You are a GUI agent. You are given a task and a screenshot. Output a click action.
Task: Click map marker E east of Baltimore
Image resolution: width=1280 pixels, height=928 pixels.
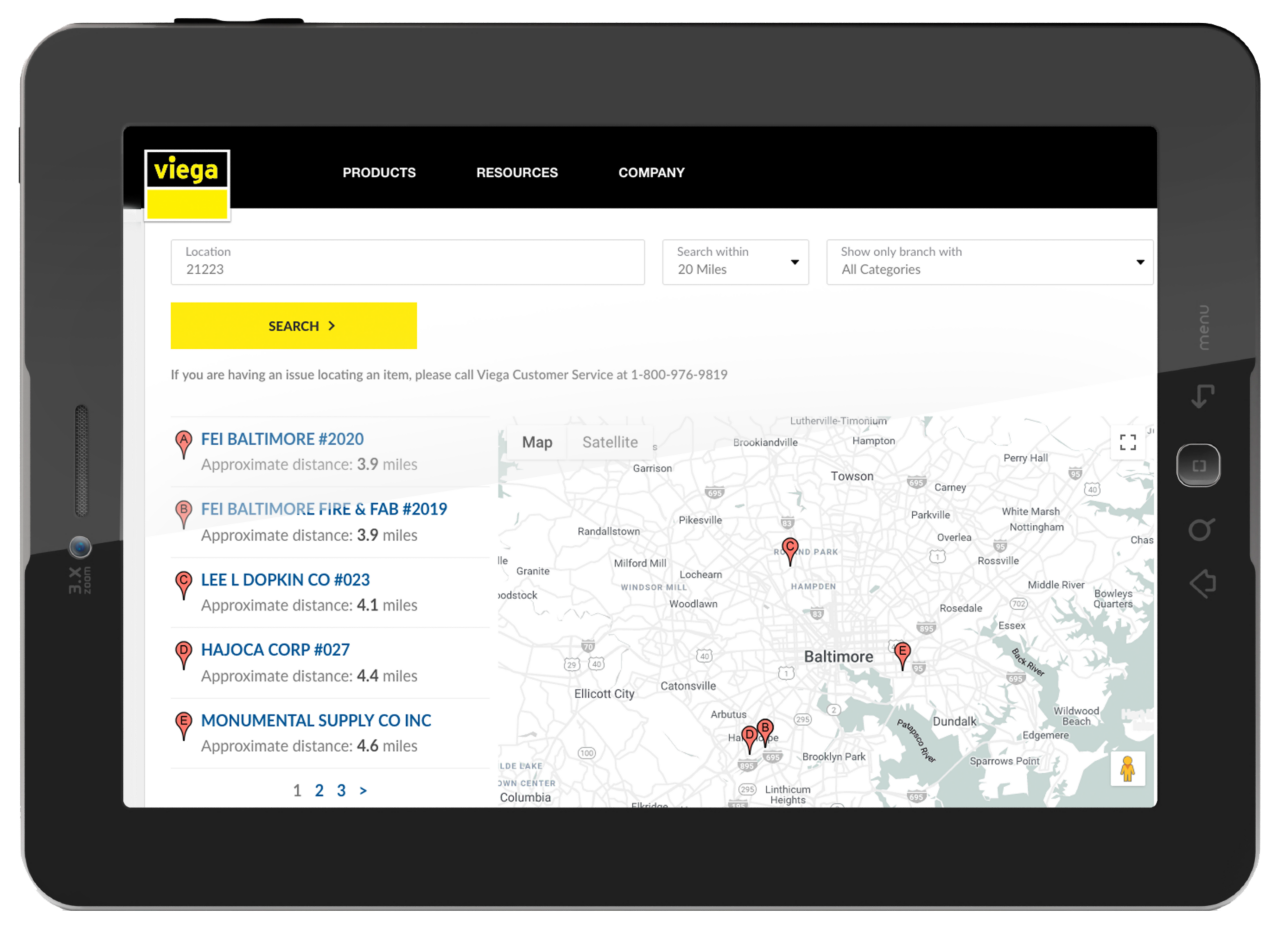[x=902, y=655]
